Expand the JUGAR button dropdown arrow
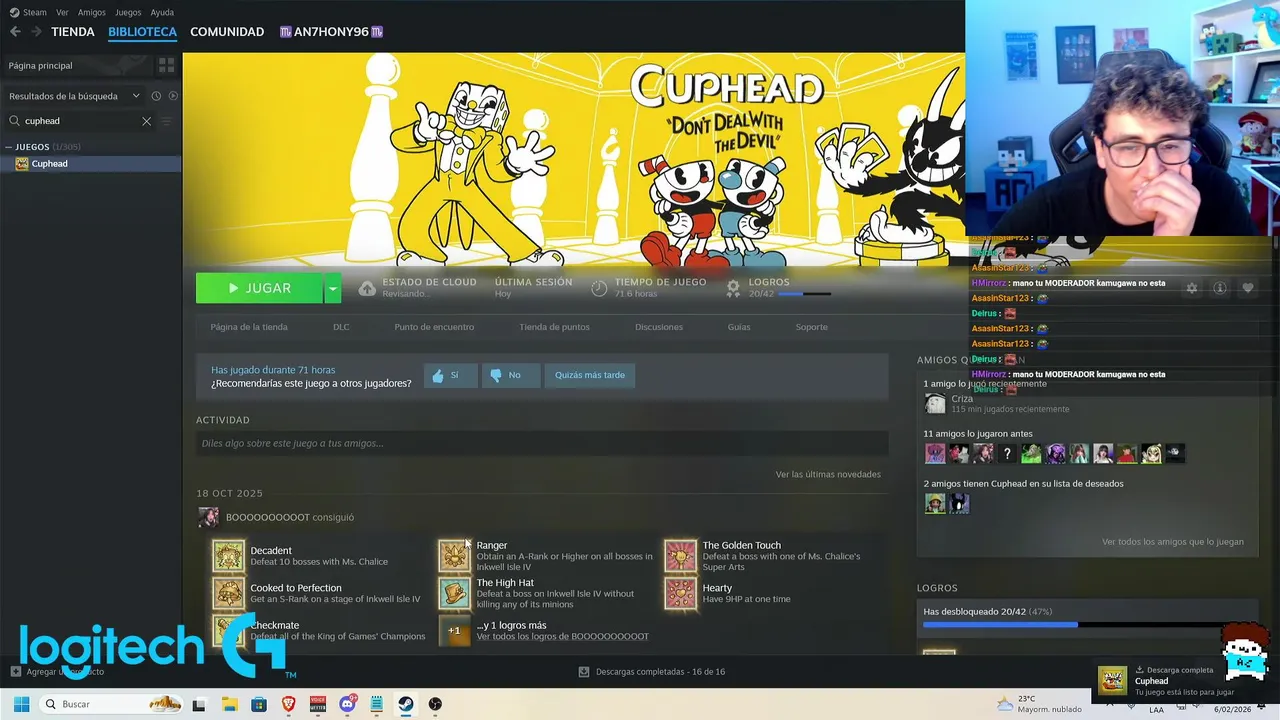The width and height of the screenshot is (1280, 720). [x=333, y=288]
